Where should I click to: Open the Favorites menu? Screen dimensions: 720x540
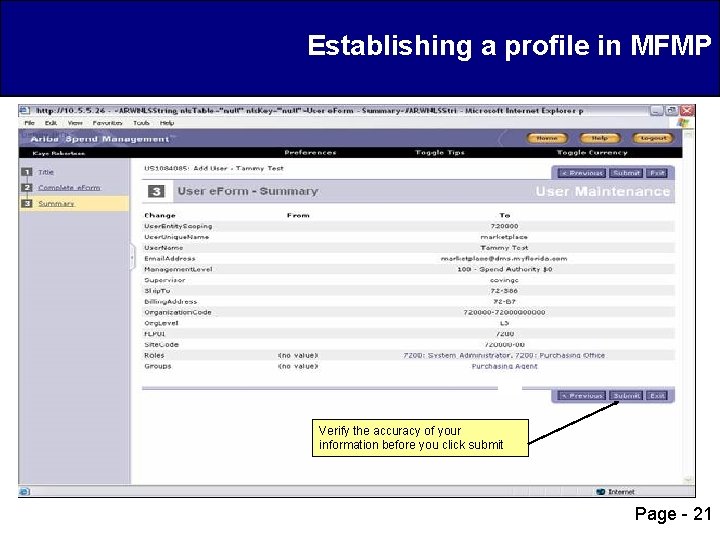(x=107, y=123)
